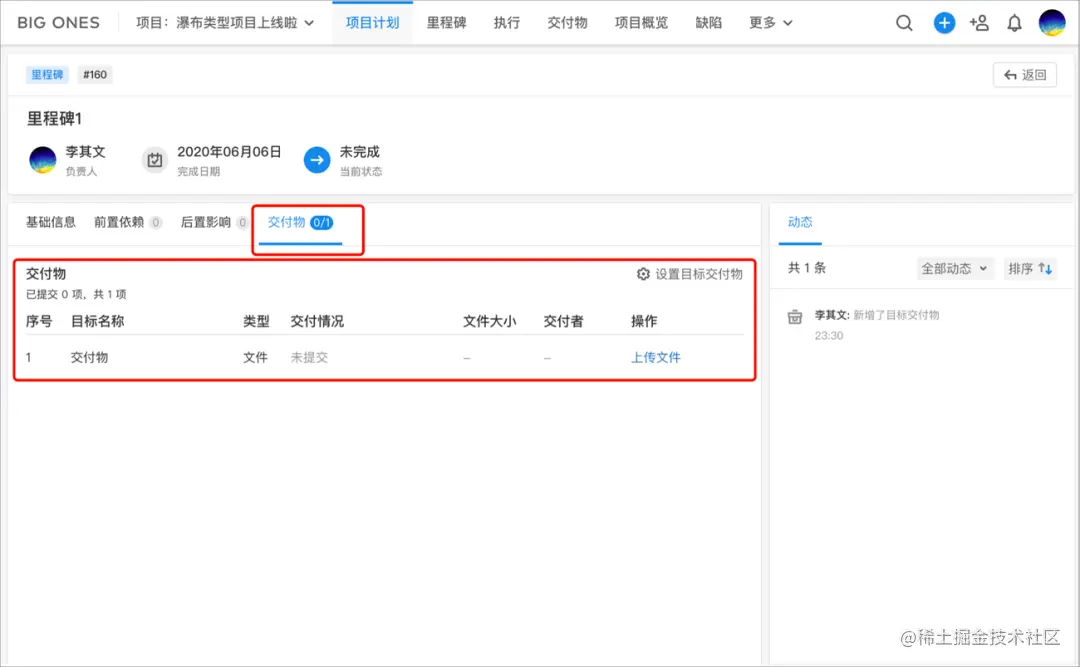Click the activity entry 新增了目标交付物
The height and width of the screenshot is (667, 1080).
pos(896,315)
